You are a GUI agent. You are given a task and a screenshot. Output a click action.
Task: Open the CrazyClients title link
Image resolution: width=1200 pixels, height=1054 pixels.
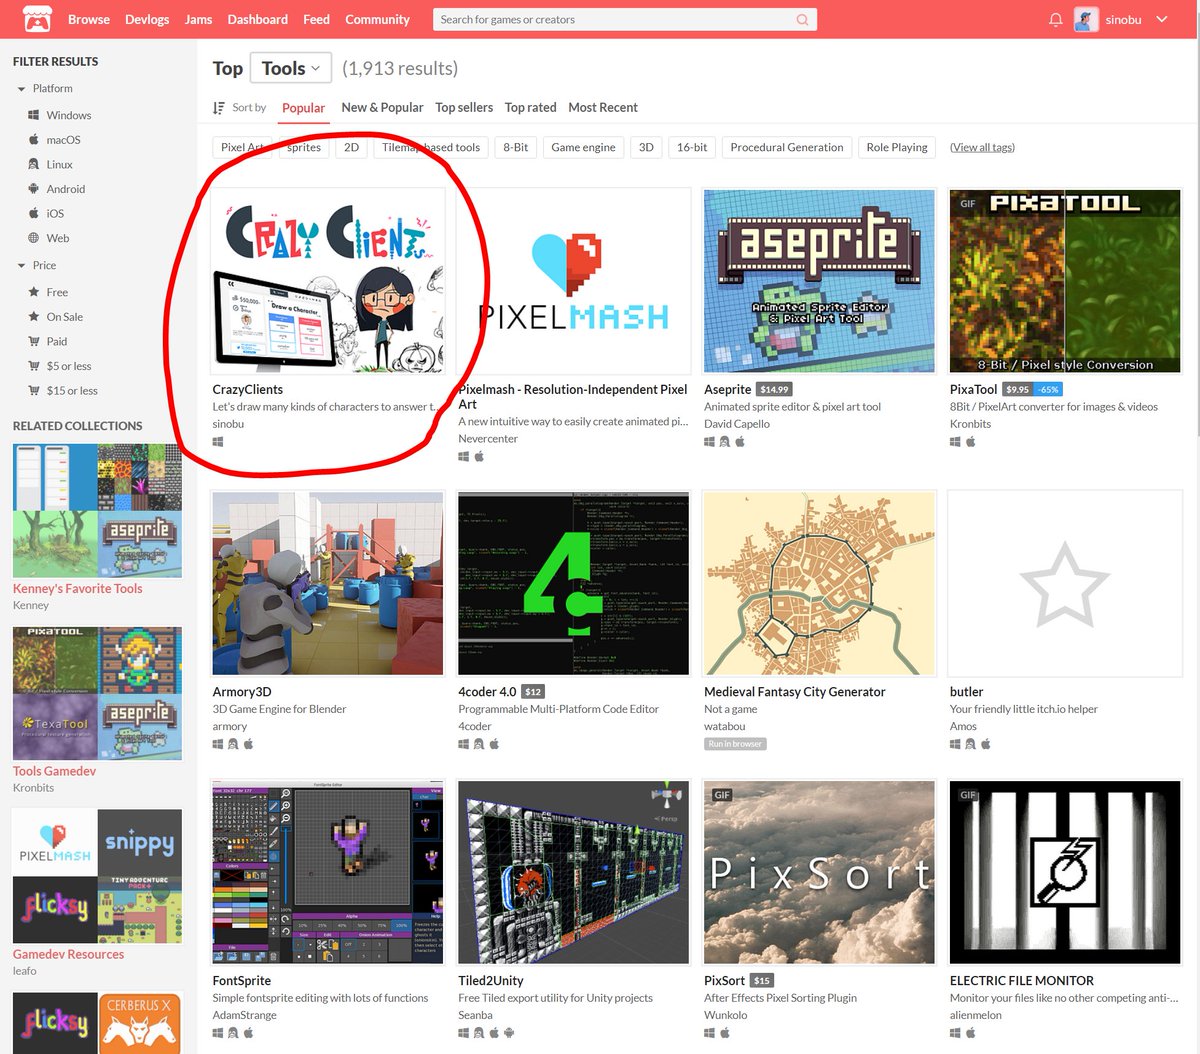248,390
